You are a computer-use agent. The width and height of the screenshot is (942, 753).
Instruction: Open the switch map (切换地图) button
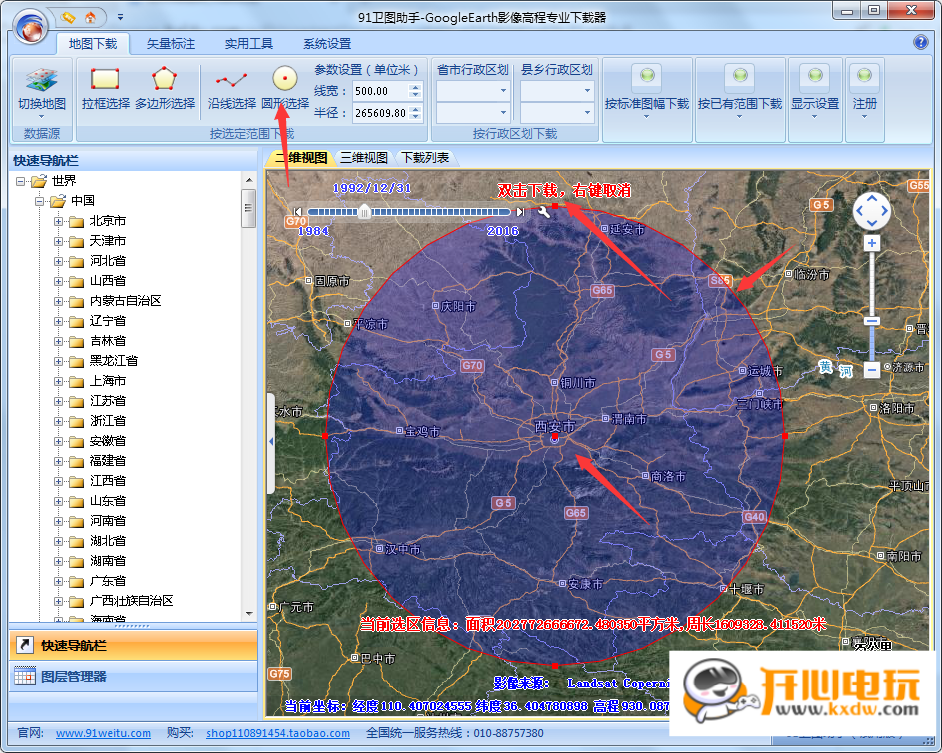coord(41,92)
